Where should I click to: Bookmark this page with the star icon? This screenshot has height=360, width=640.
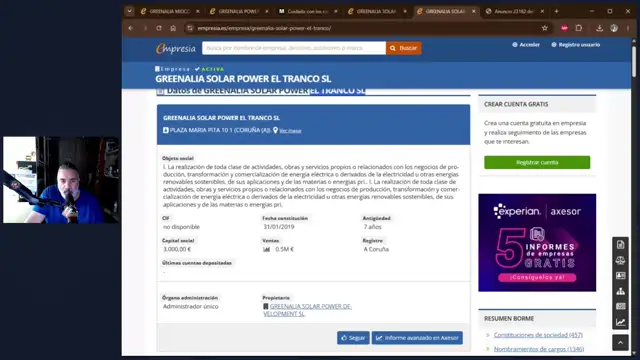pos(544,28)
